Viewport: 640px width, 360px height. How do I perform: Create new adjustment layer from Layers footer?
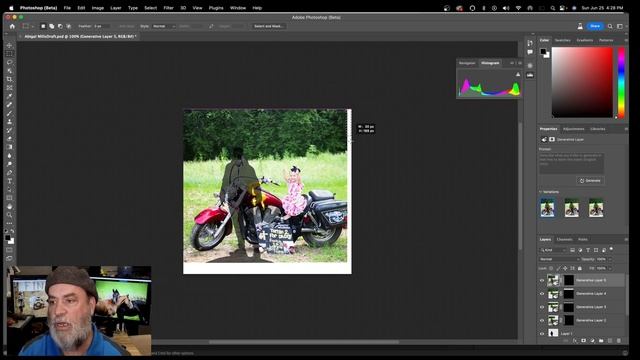592,340
